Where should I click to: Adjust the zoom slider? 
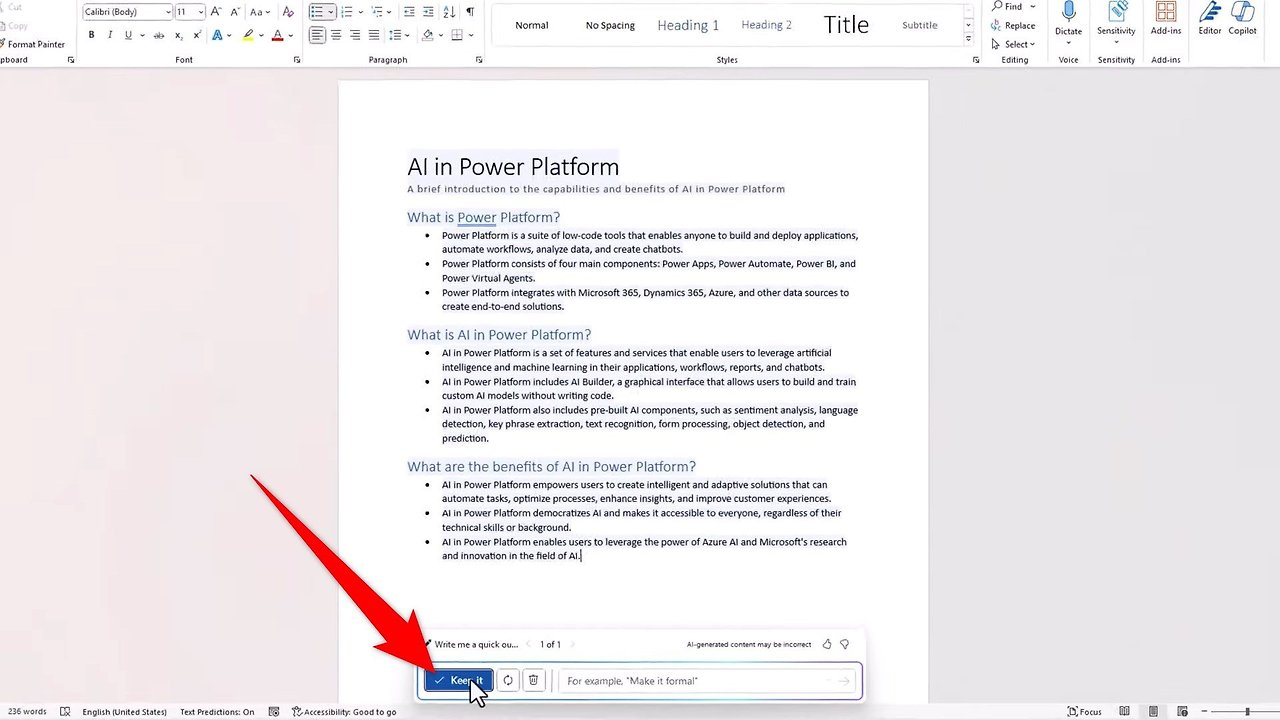[x=1246, y=712]
